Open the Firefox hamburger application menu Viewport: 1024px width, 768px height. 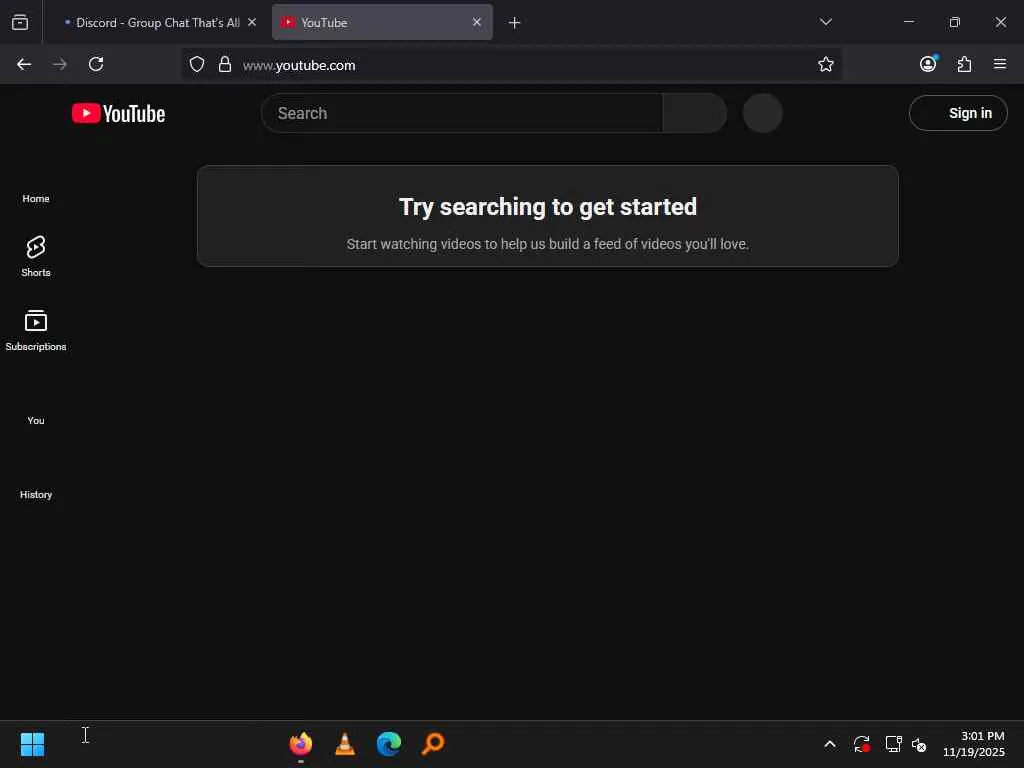1000,64
